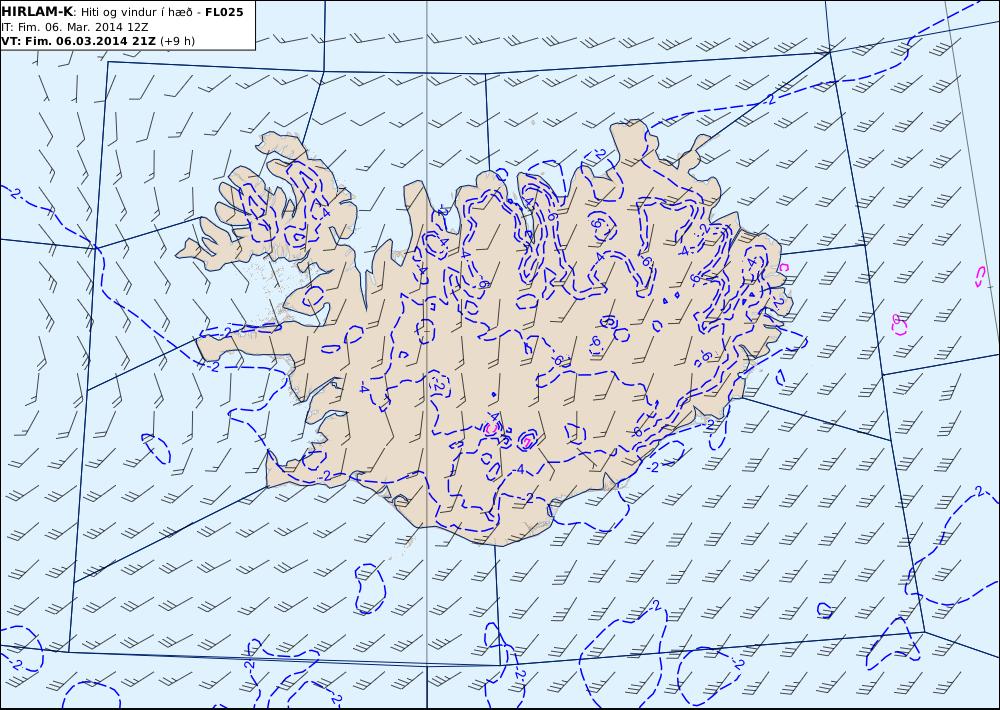
Task: Click the HIRLAM-K model name in title box
Action: tap(37, 11)
